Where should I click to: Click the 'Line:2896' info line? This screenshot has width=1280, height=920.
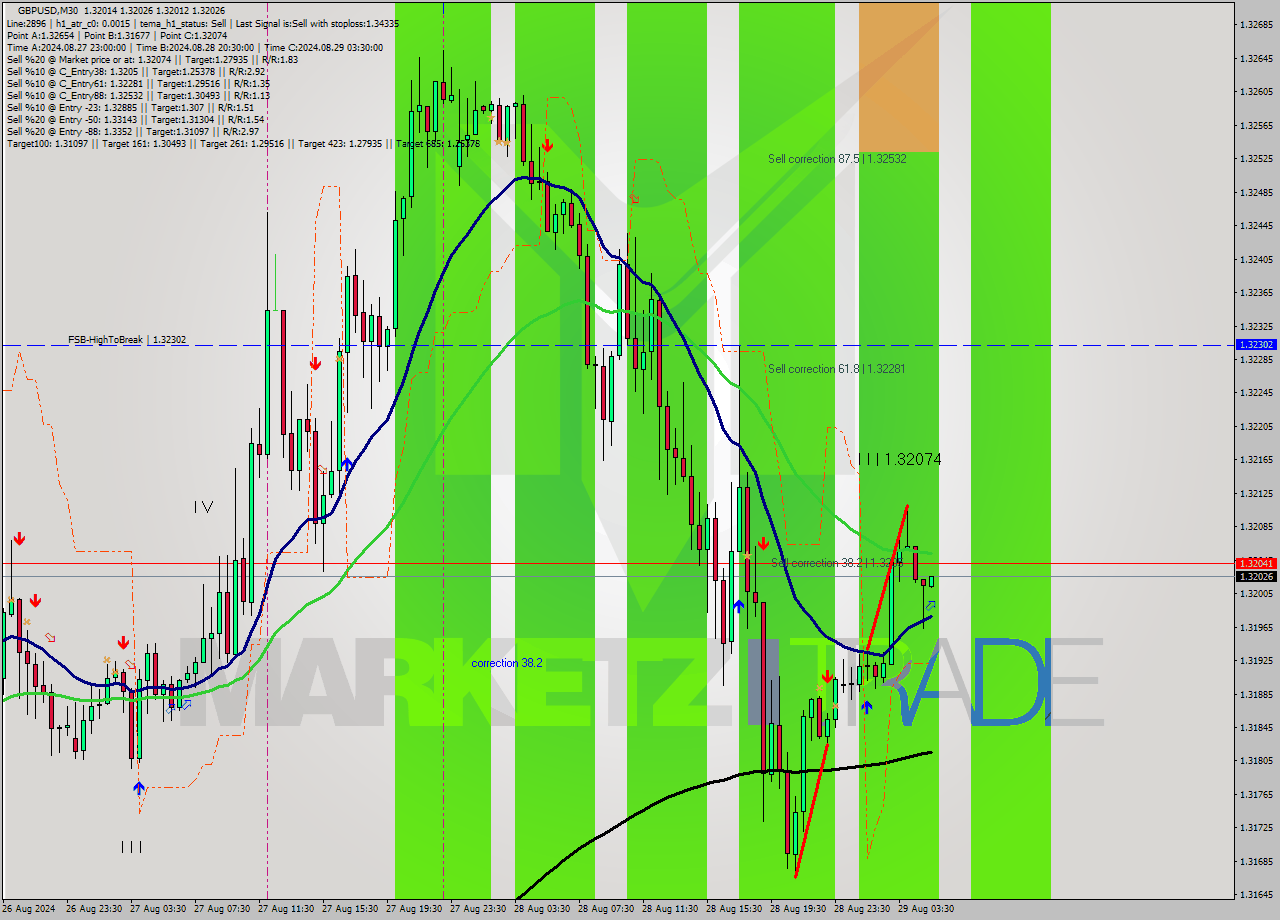pos(202,22)
